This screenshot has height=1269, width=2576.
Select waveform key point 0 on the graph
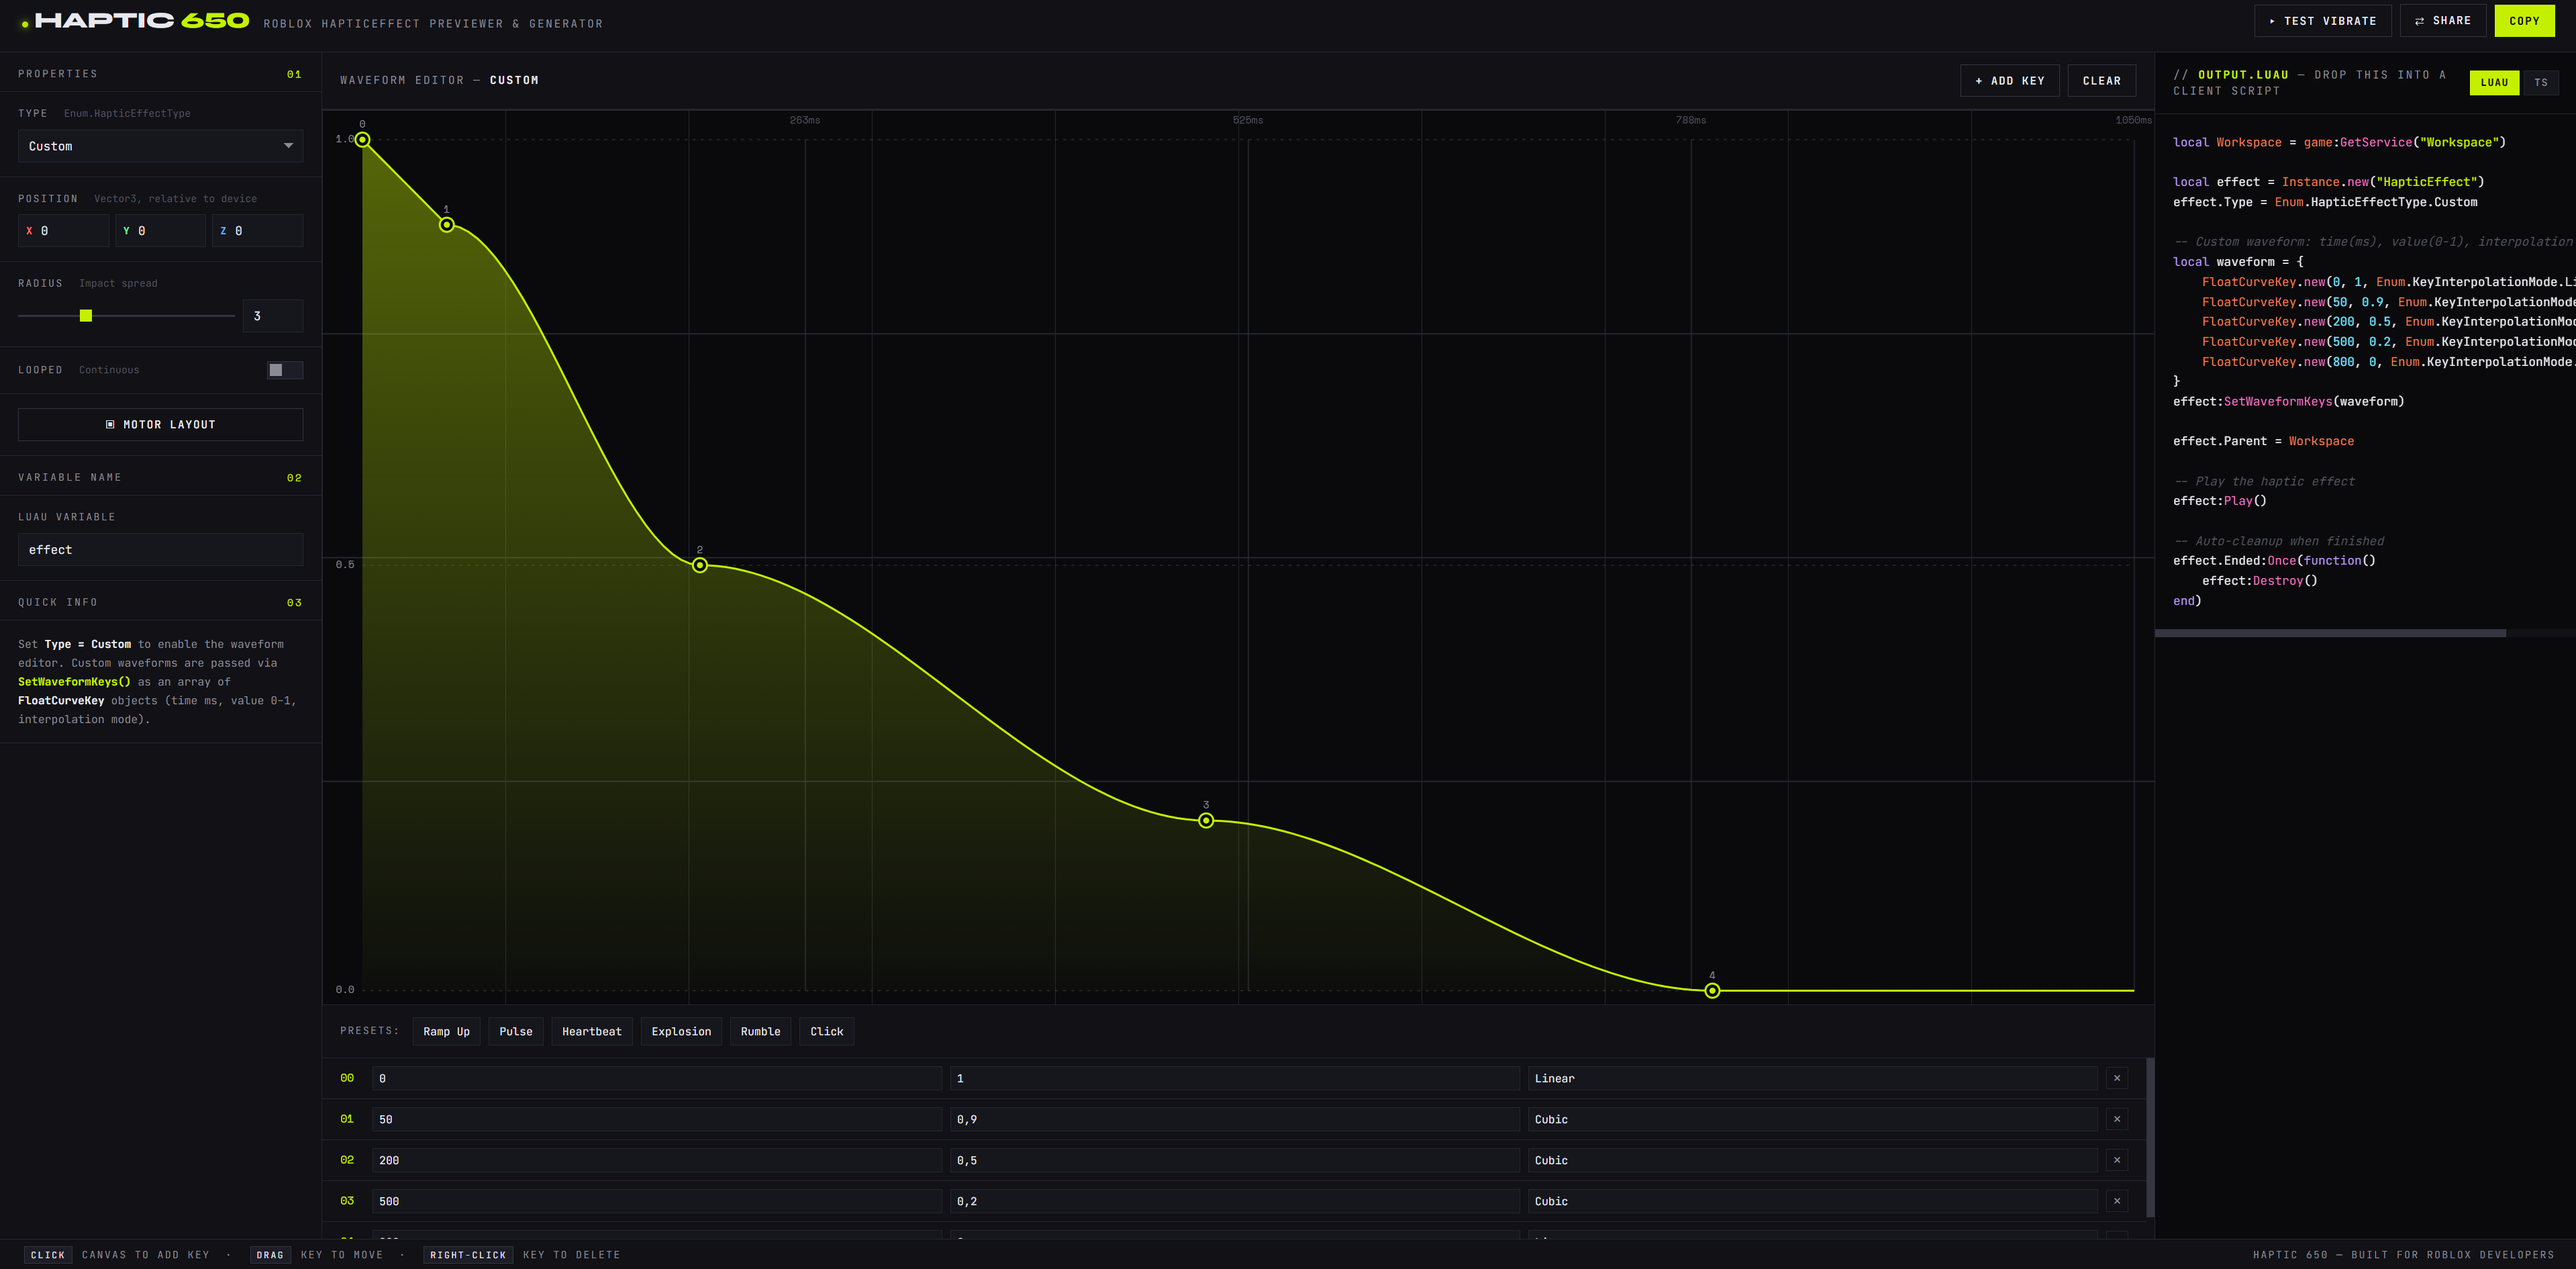pyautogui.click(x=363, y=140)
